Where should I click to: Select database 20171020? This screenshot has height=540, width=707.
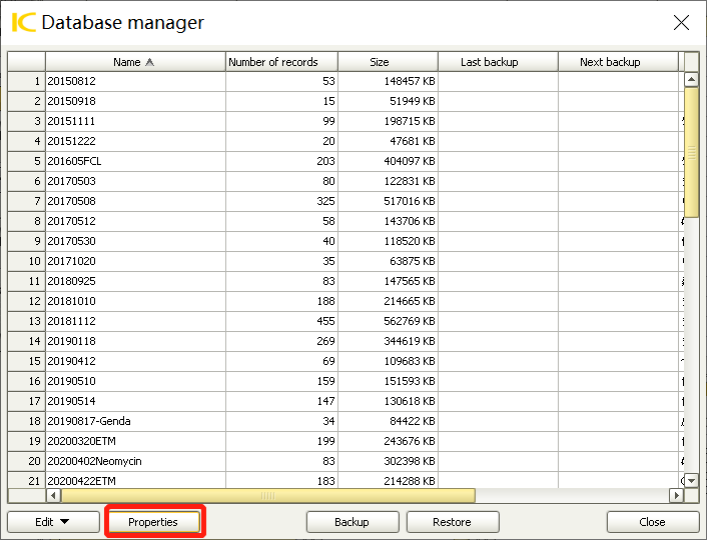pos(135,261)
